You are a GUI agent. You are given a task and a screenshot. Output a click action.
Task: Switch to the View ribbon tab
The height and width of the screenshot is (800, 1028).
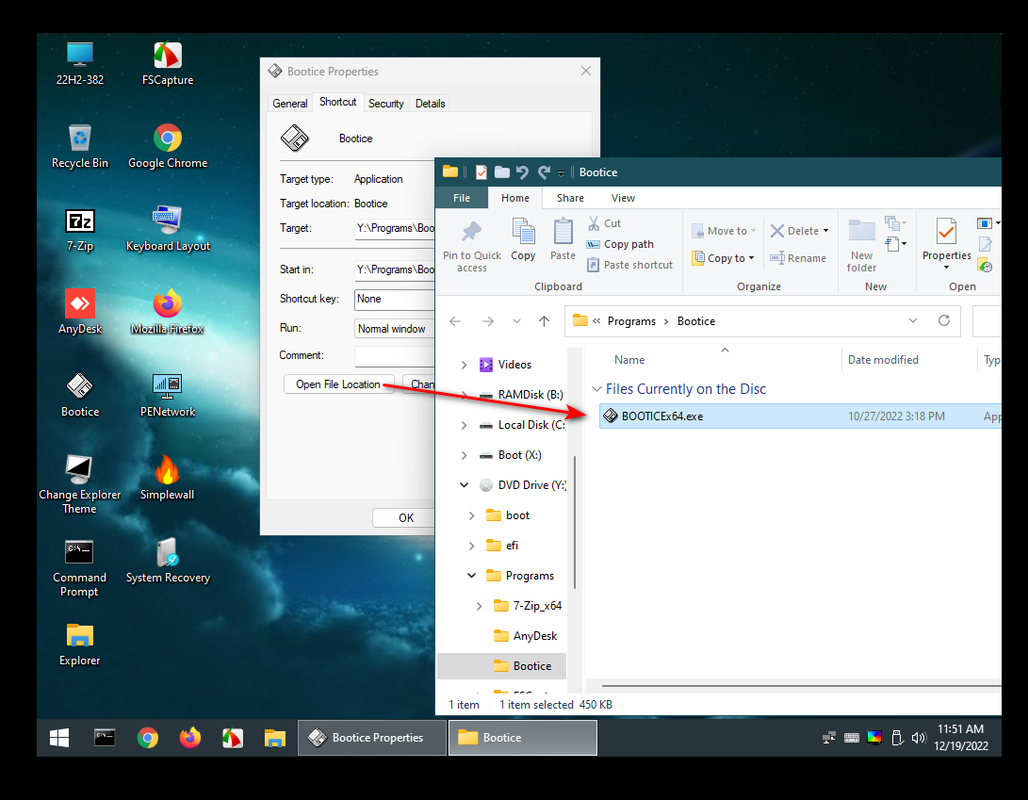coord(623,198)
